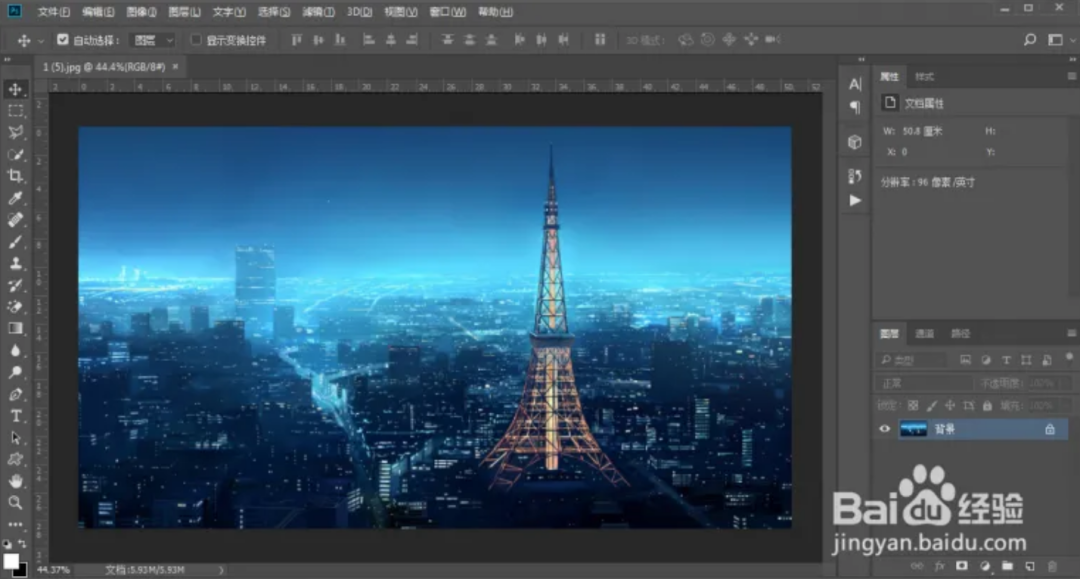This screenshot has width=1080, height=579.
Task: Uncheck the 自动选择 checkbox
Action: tap(63, 40)
